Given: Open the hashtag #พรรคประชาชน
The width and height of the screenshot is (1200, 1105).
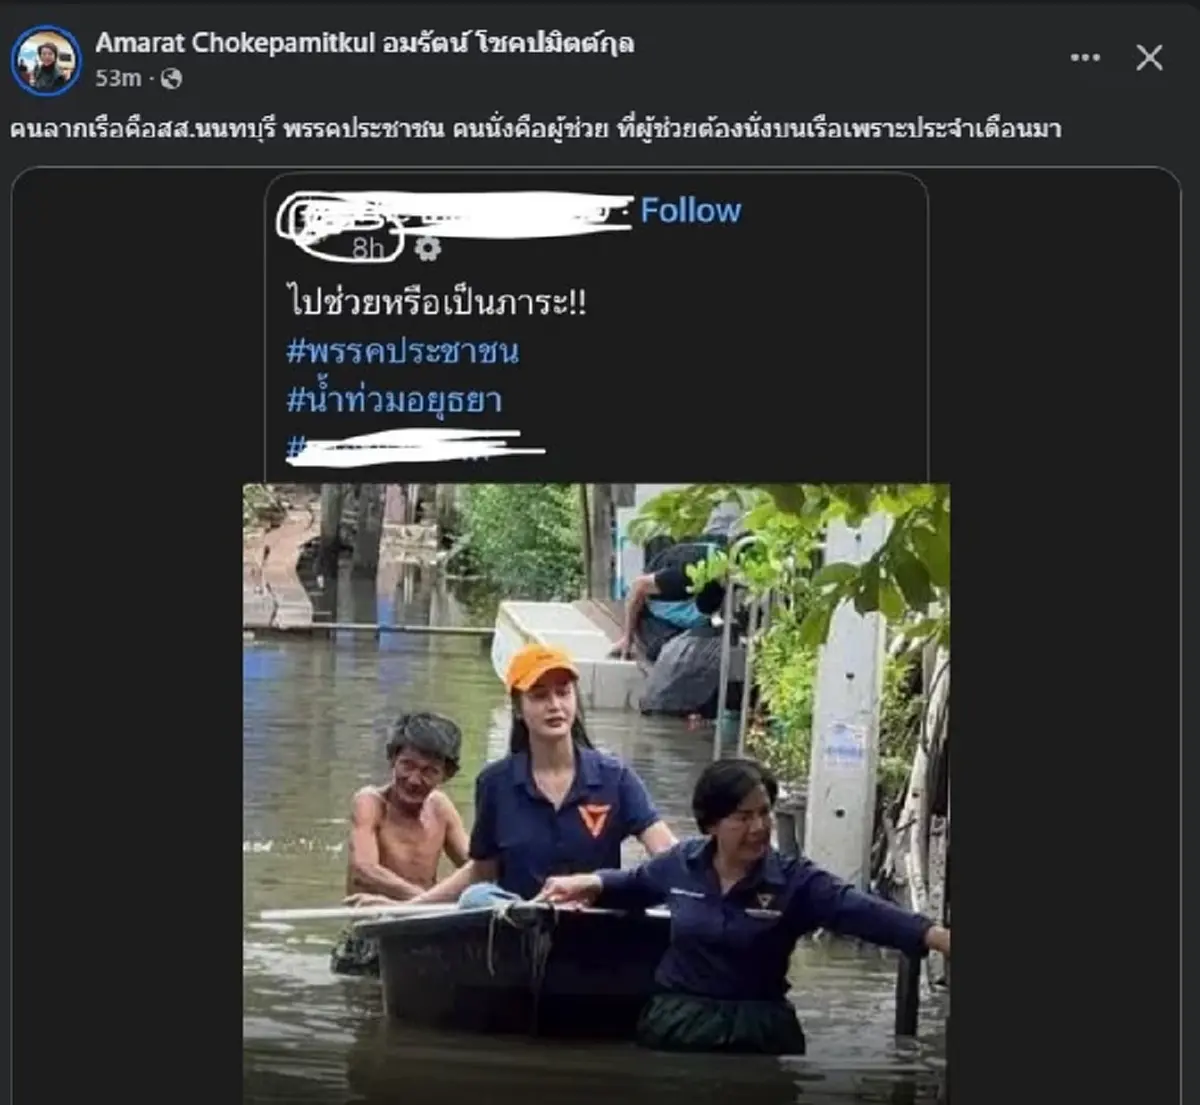Looking at the screenshot, I should (404, 350).
